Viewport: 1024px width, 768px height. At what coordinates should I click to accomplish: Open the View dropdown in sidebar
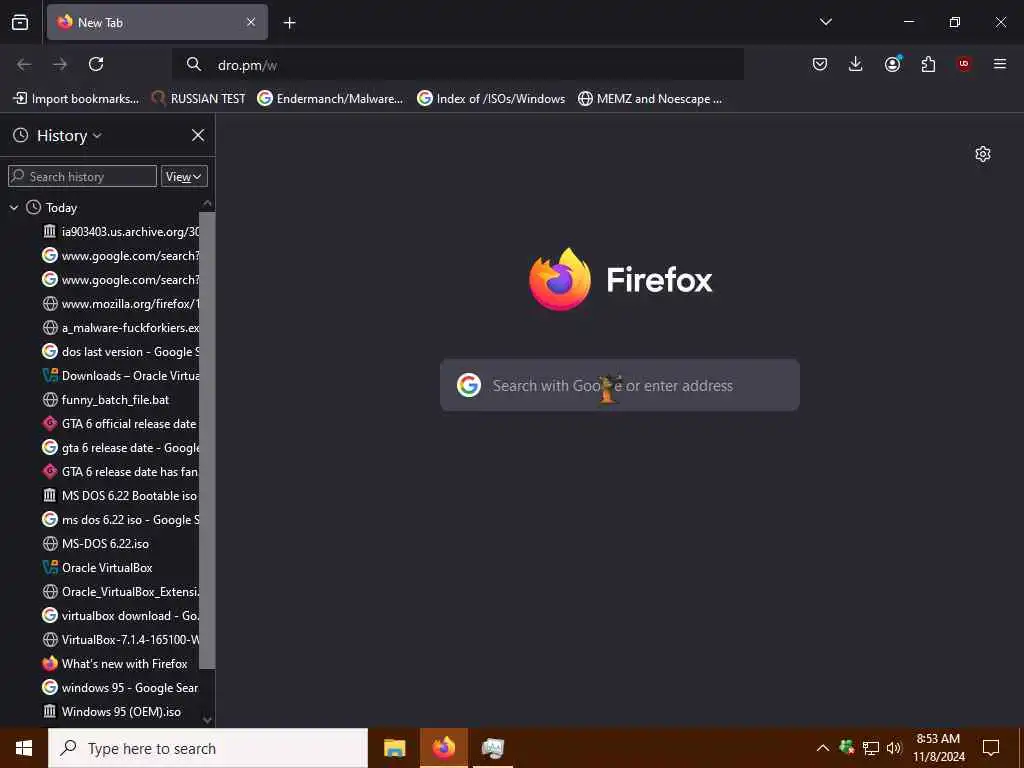click(184, 176)
